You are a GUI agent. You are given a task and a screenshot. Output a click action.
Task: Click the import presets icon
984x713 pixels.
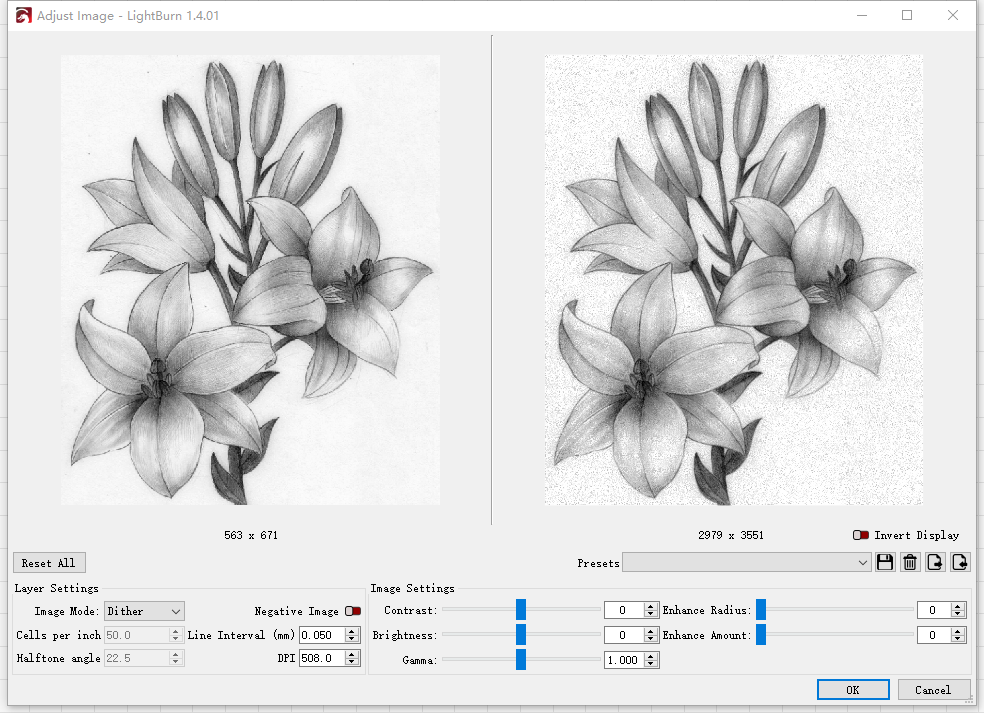click(x=960, y=563)
